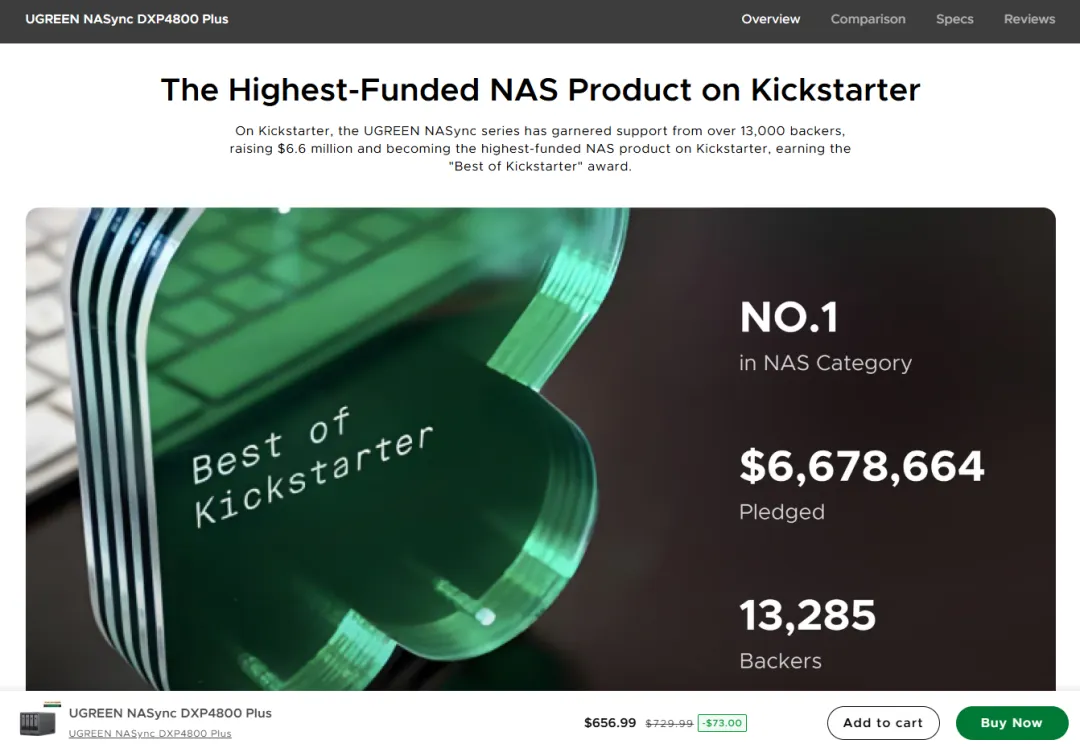Click the $6,678,664 pledged amount
1080x744 pixels.
click(861, 466)
